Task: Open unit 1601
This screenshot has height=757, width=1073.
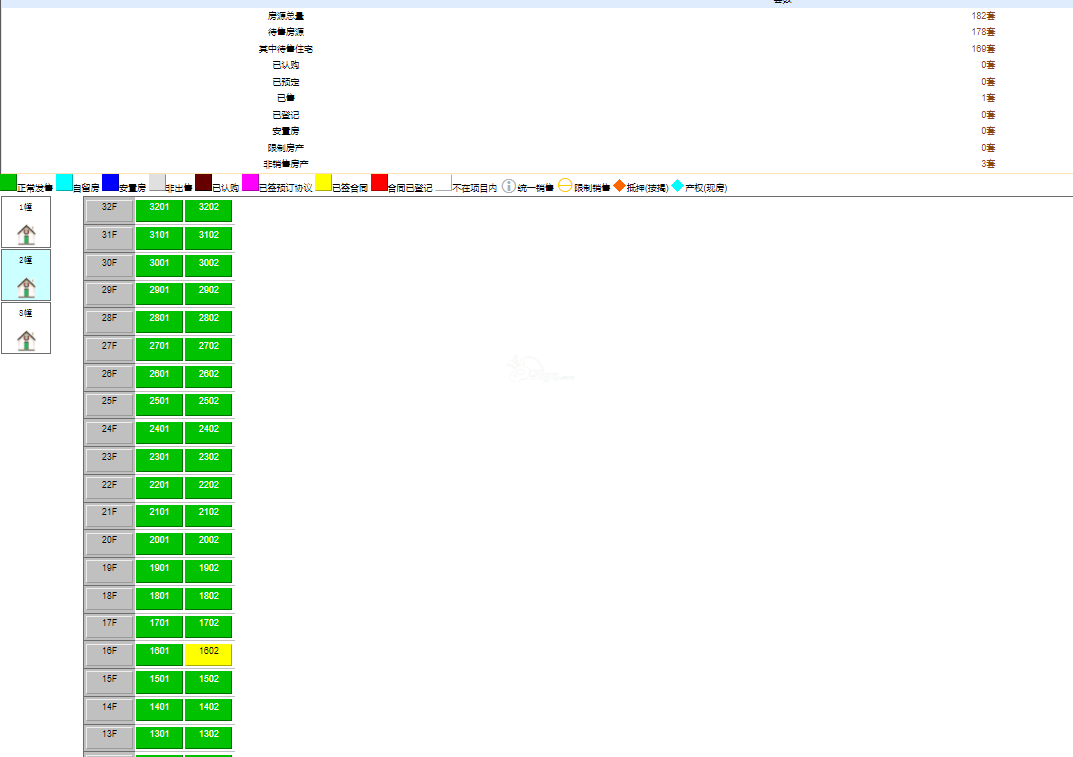Action: pos(159,654)
